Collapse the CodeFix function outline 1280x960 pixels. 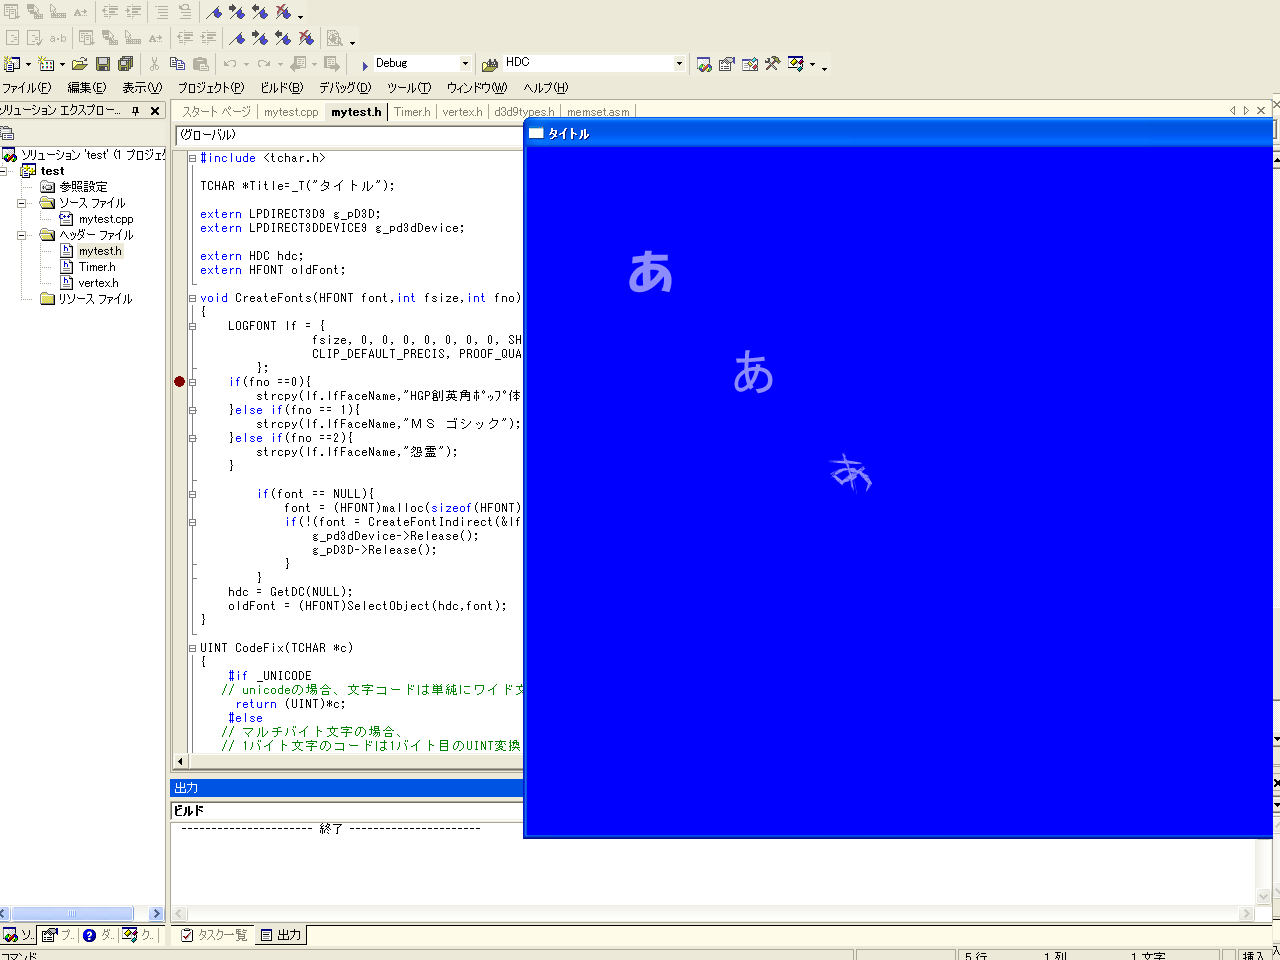[193, 648]
